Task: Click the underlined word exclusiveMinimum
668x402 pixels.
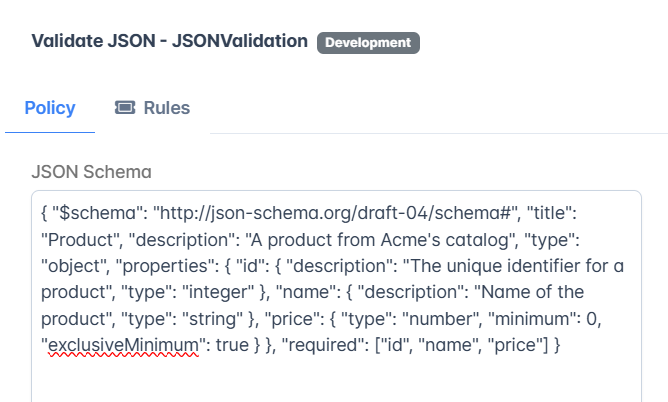Action: point(123,345)
